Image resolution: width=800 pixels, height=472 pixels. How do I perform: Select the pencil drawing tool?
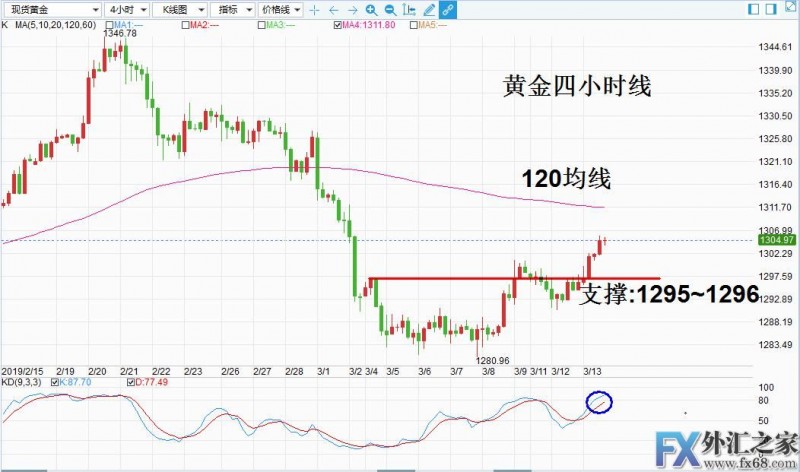pyautogui.click(x=427, y=9)
